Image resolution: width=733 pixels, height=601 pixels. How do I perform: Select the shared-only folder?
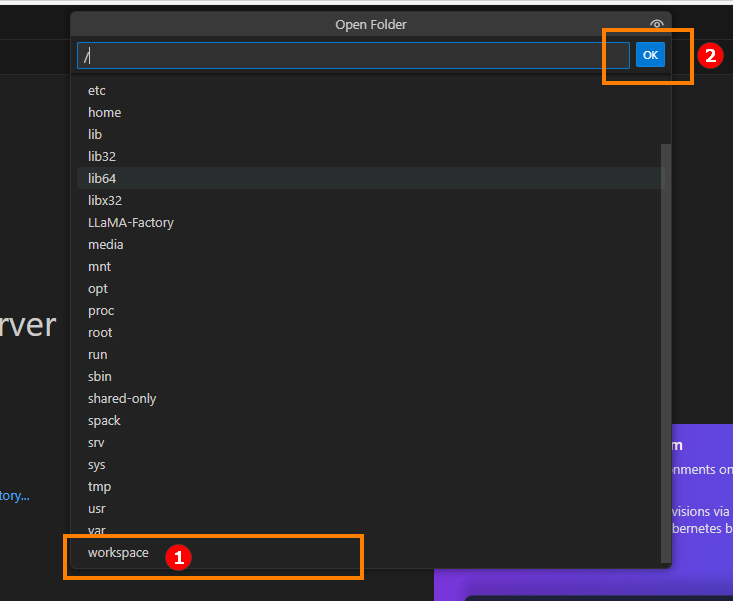122,398
